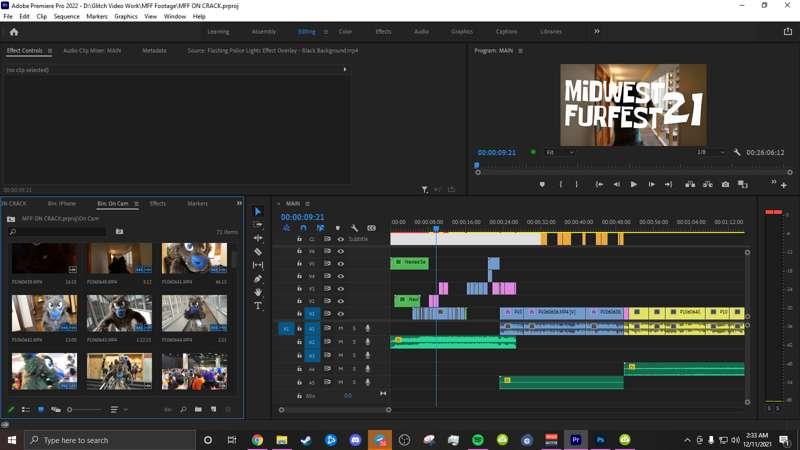Step back one frame
The image size is (800, 450).
(616, 185)
